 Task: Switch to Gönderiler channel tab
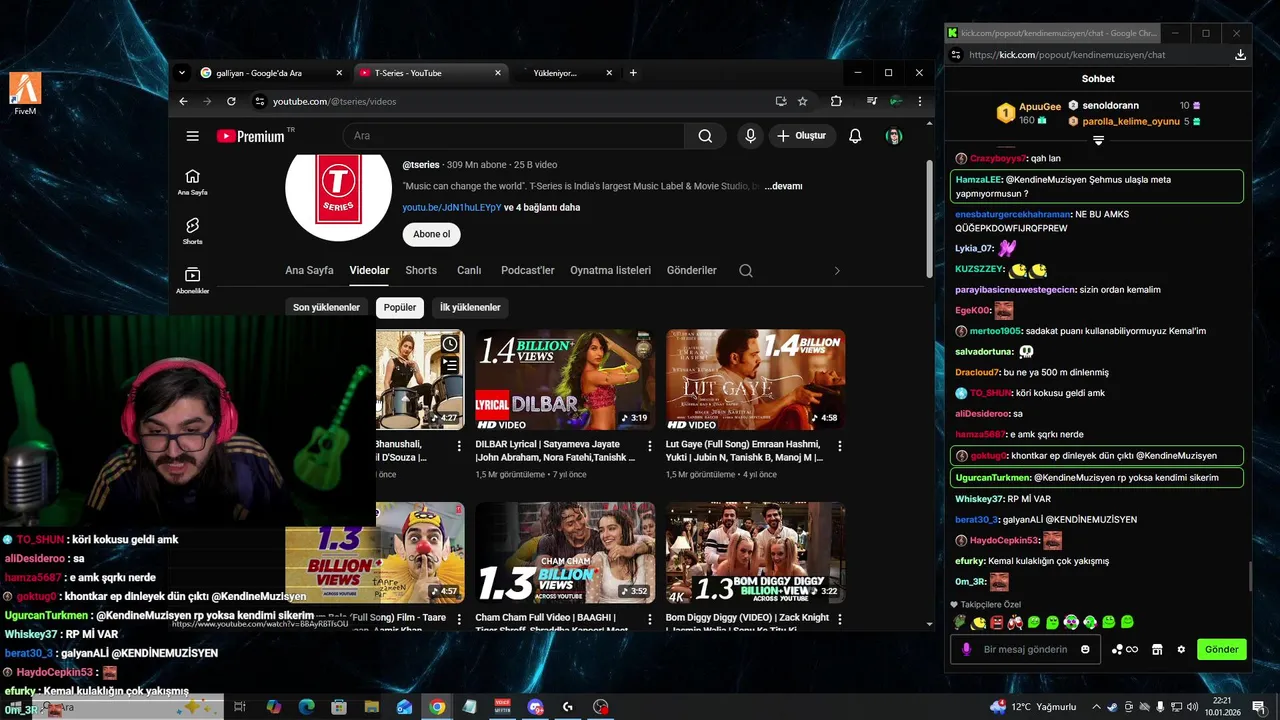tap(691, 270)
